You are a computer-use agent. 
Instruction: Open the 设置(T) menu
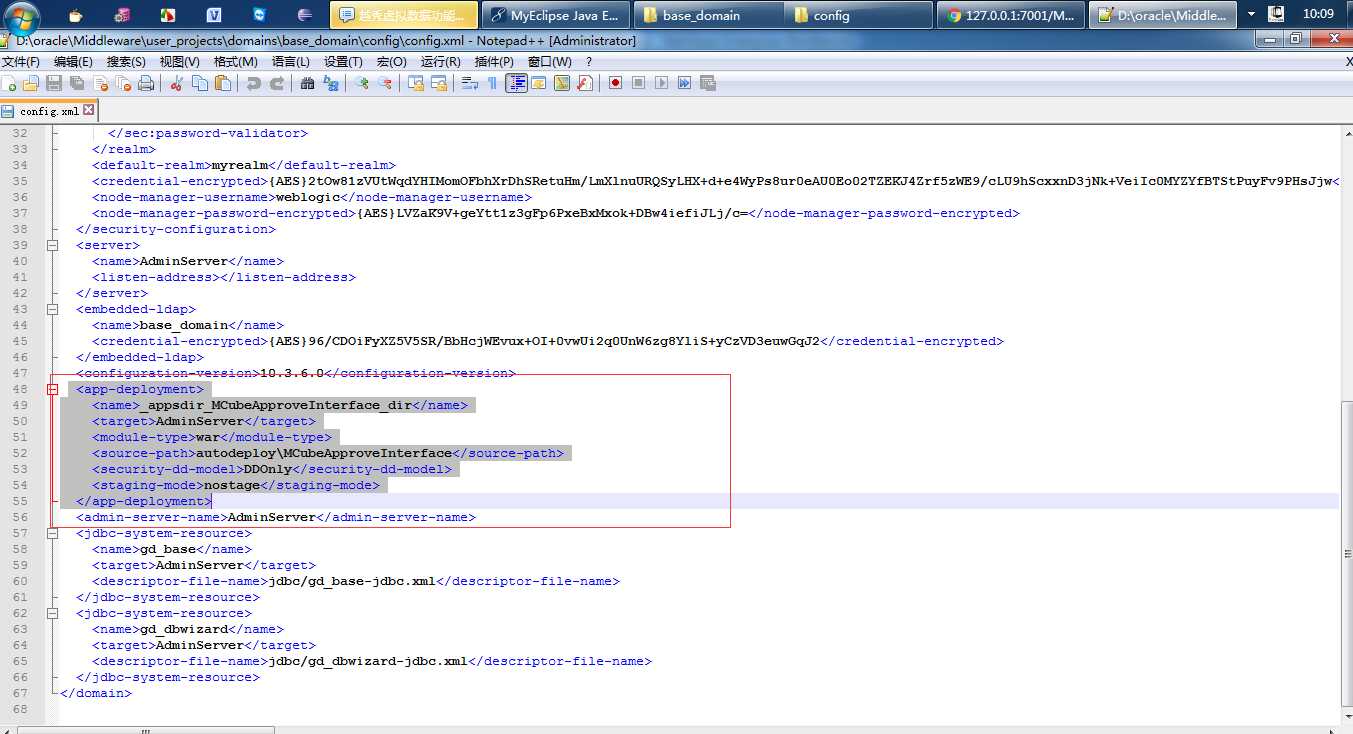click(x=343, y=62)
